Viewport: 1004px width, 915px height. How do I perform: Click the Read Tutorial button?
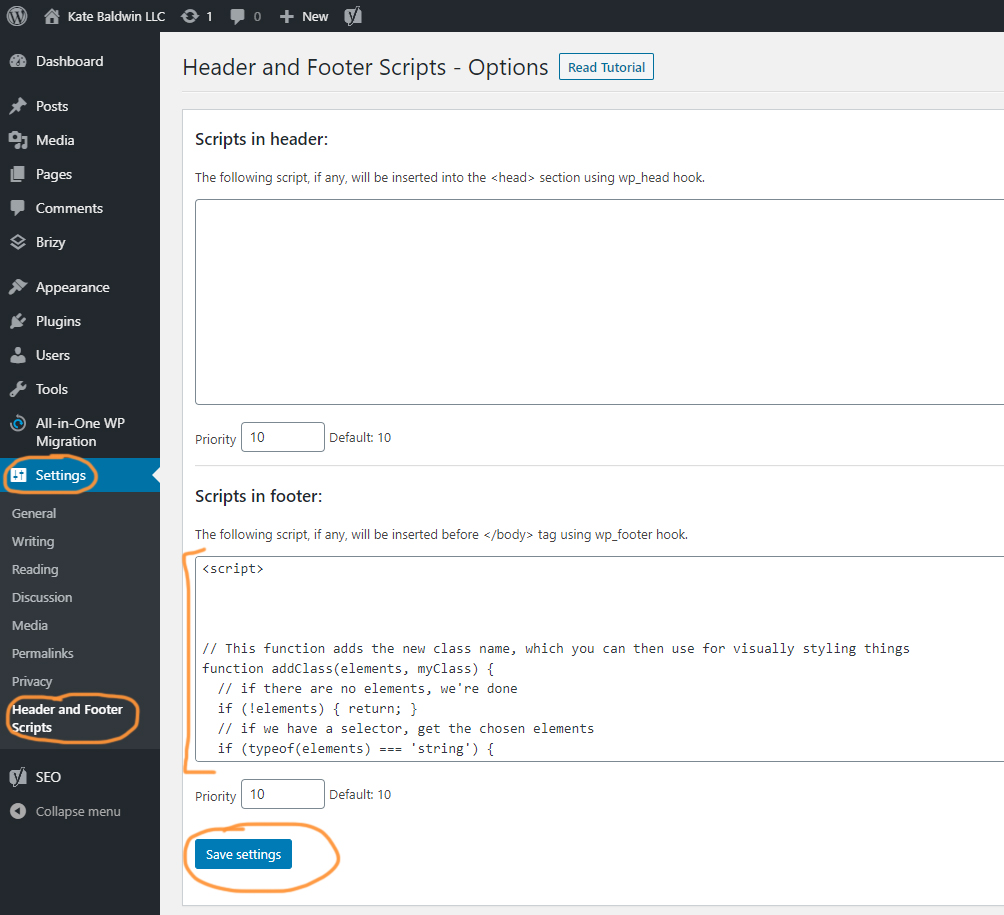(606, 67)
